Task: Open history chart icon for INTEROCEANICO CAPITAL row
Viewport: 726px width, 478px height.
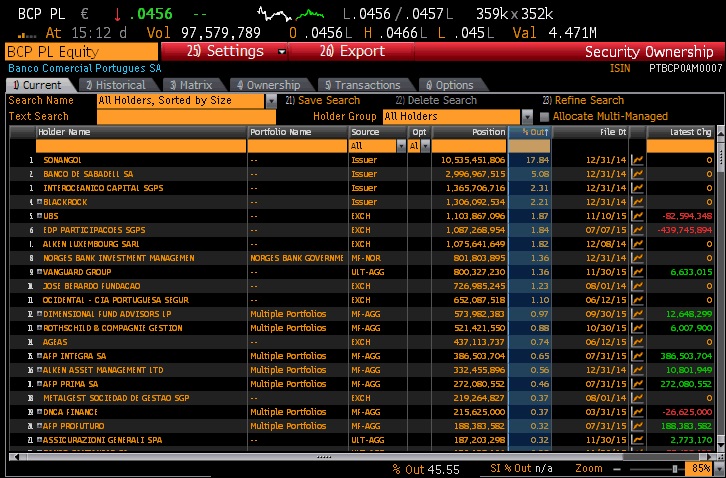Action: (638, 188)
